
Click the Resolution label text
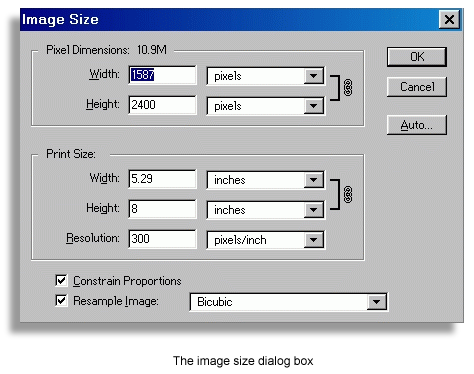click(x=93, y=238)
